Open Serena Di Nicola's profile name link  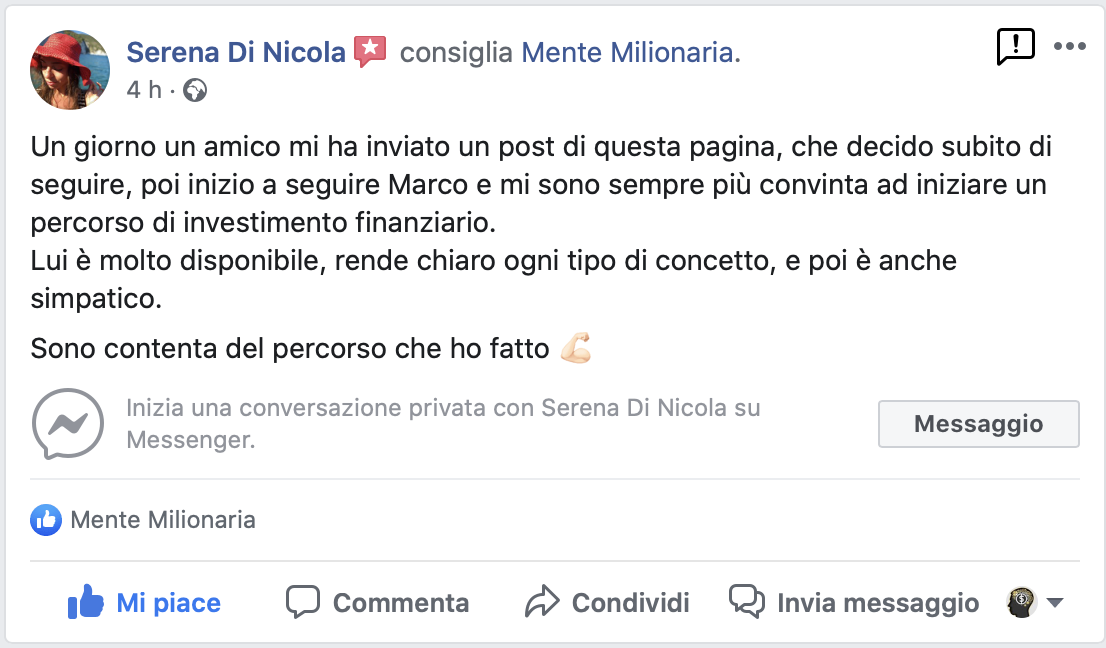pos(236,52)
